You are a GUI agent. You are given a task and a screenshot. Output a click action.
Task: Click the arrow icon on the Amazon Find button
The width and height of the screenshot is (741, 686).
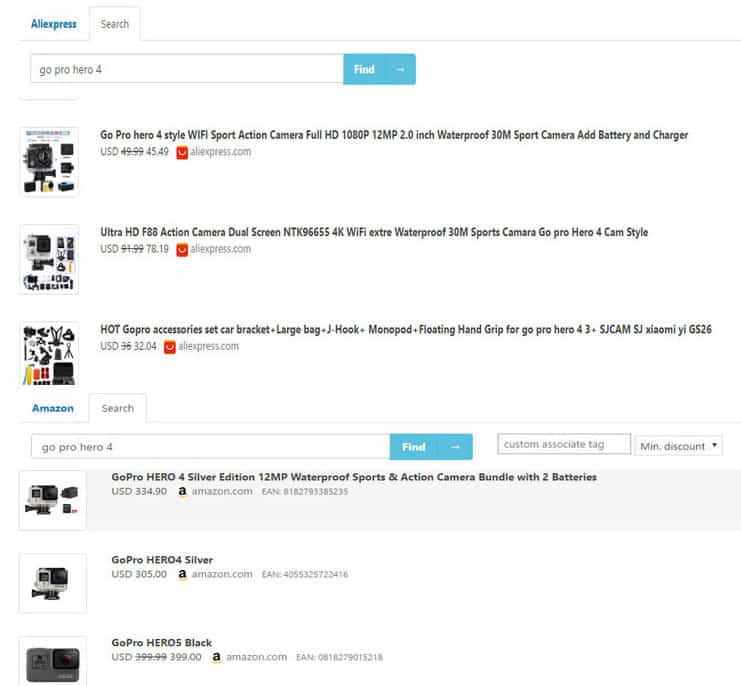click(455, 447)
